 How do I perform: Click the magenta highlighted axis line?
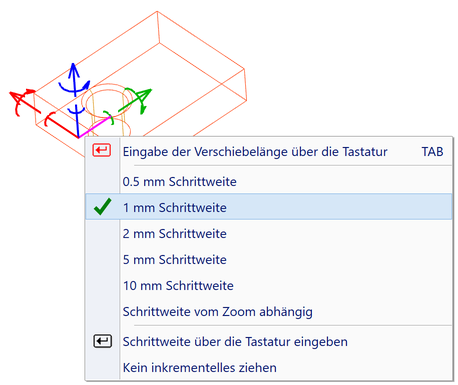click(x=95, y=127)
